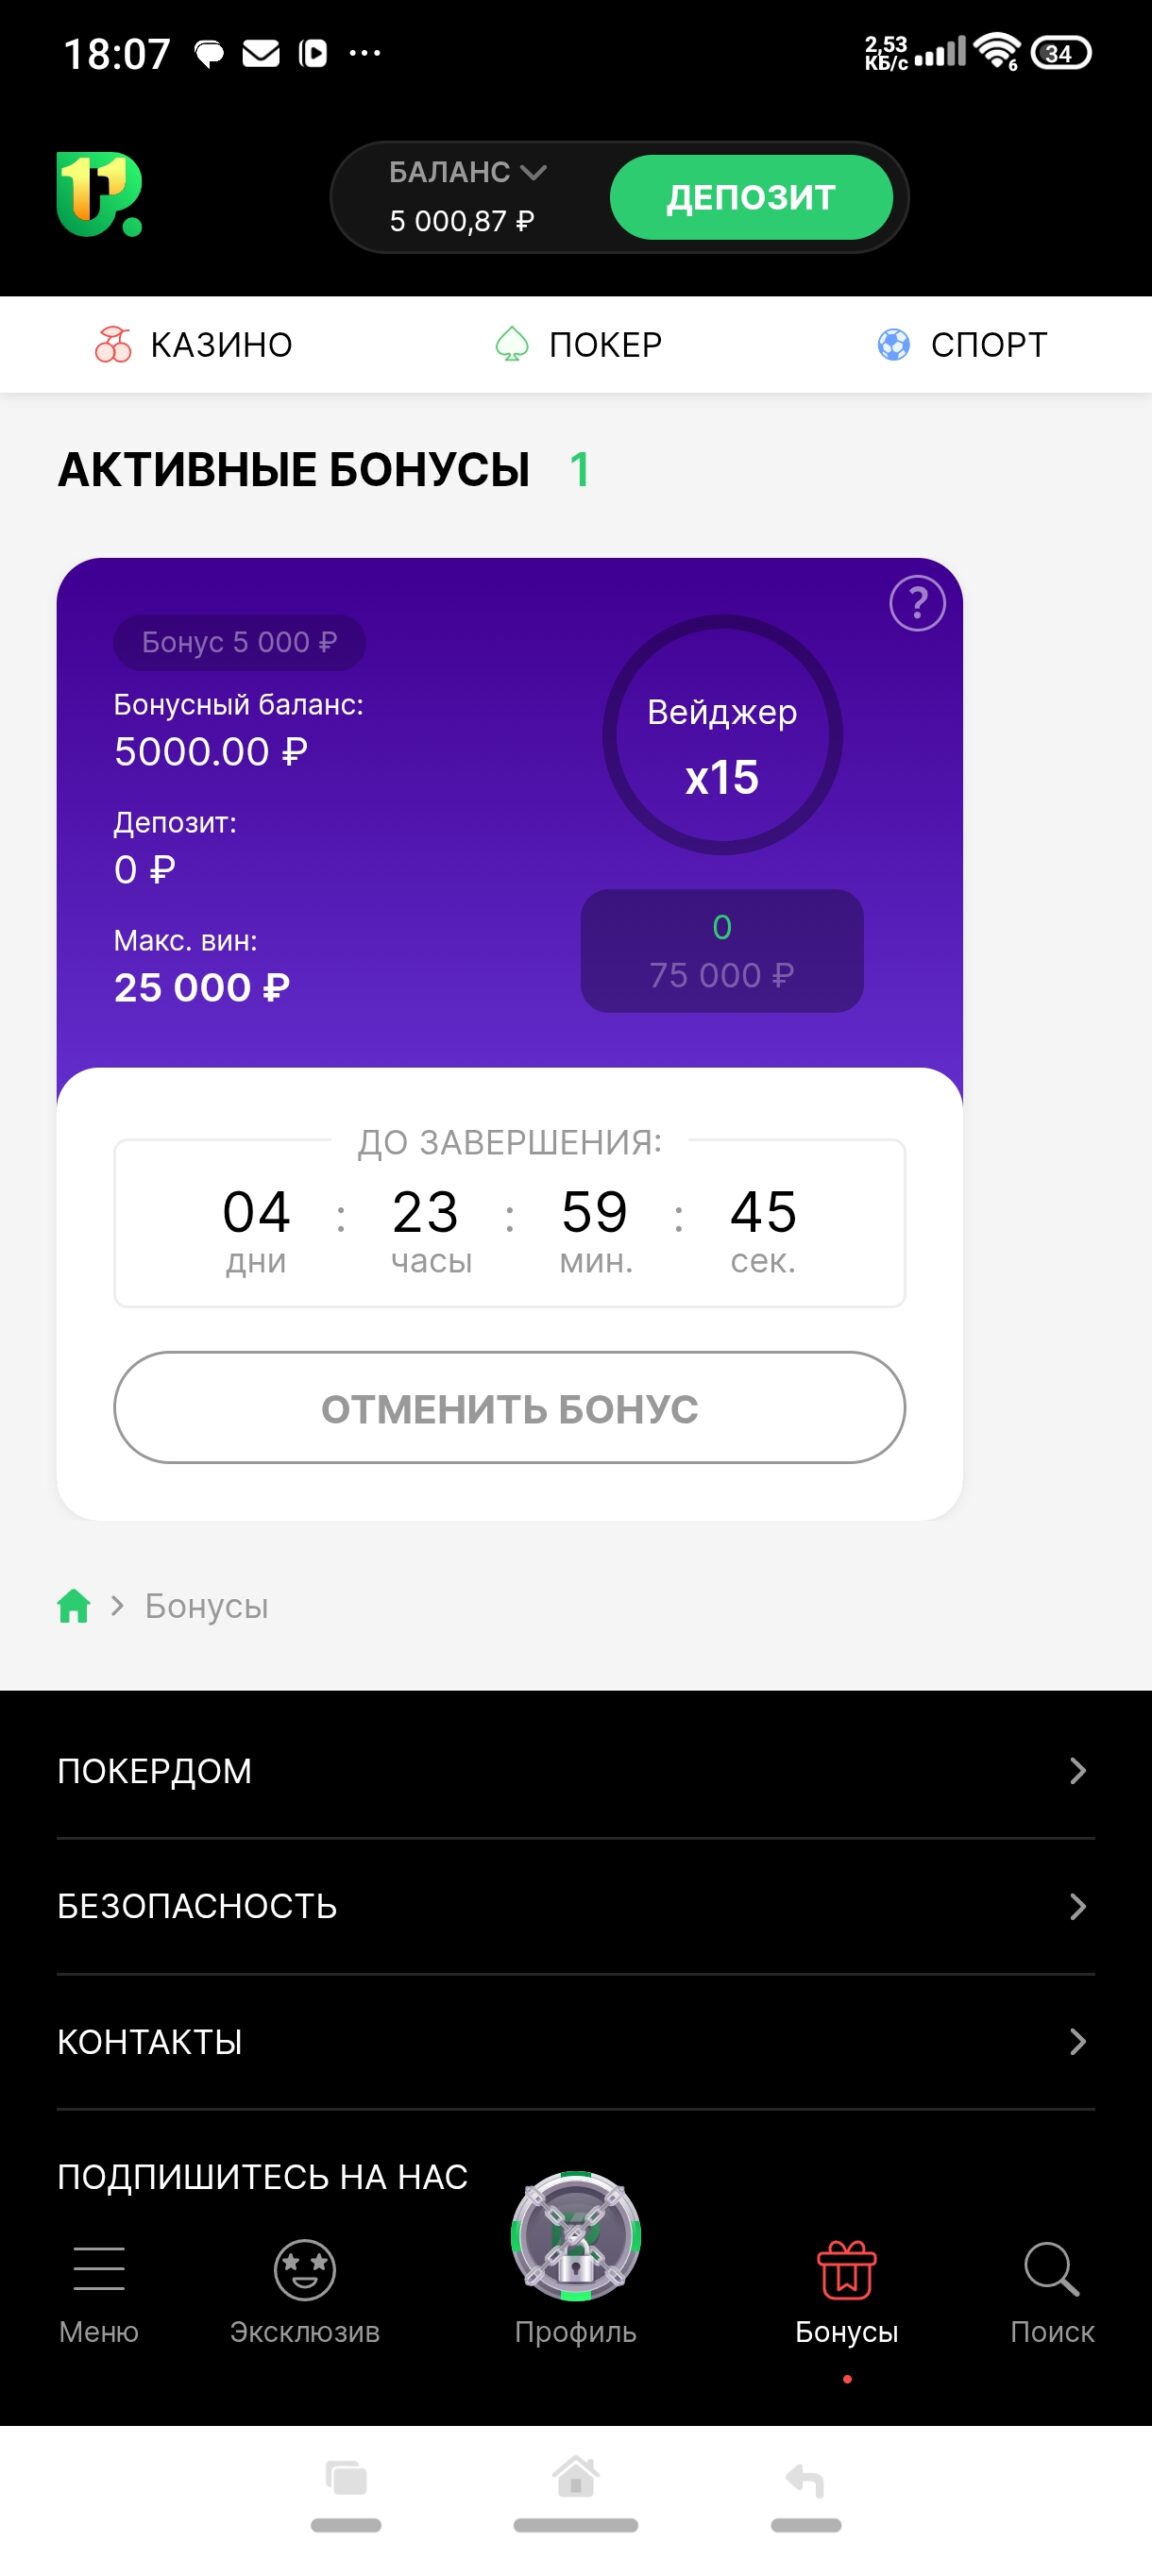Image resolution: width=1152 pixels, height=2560 pixels.
Task: Open the Меню hamburger icon
Action: [x=99, y=2268]
